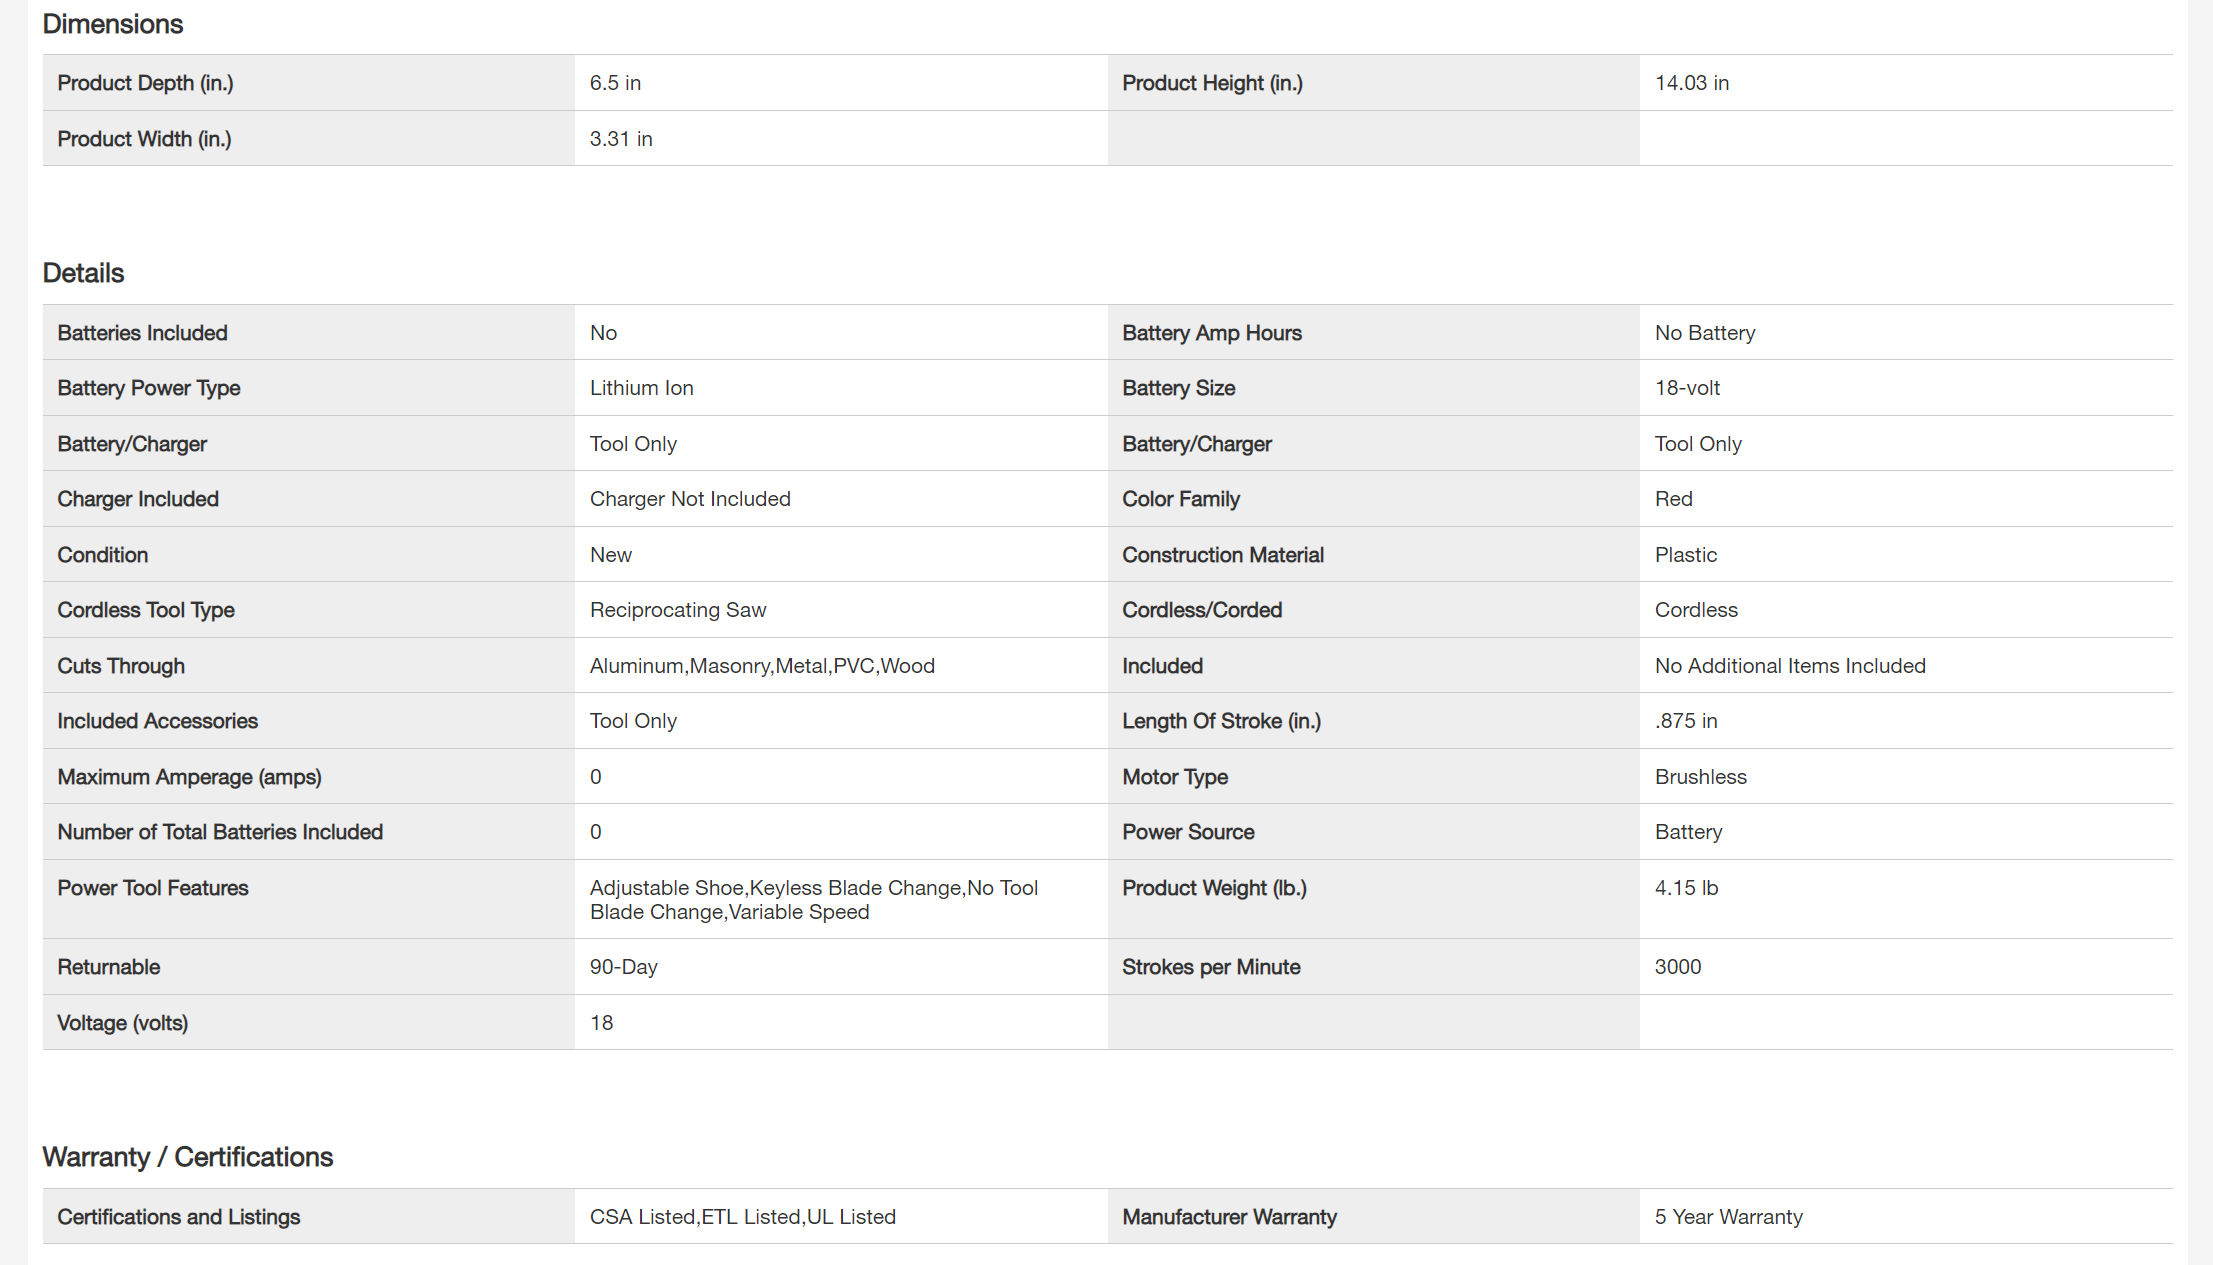
Task: Click the CSA Listed,ETL Listed,UL Listed text
Action: [x=742, y=1217]
